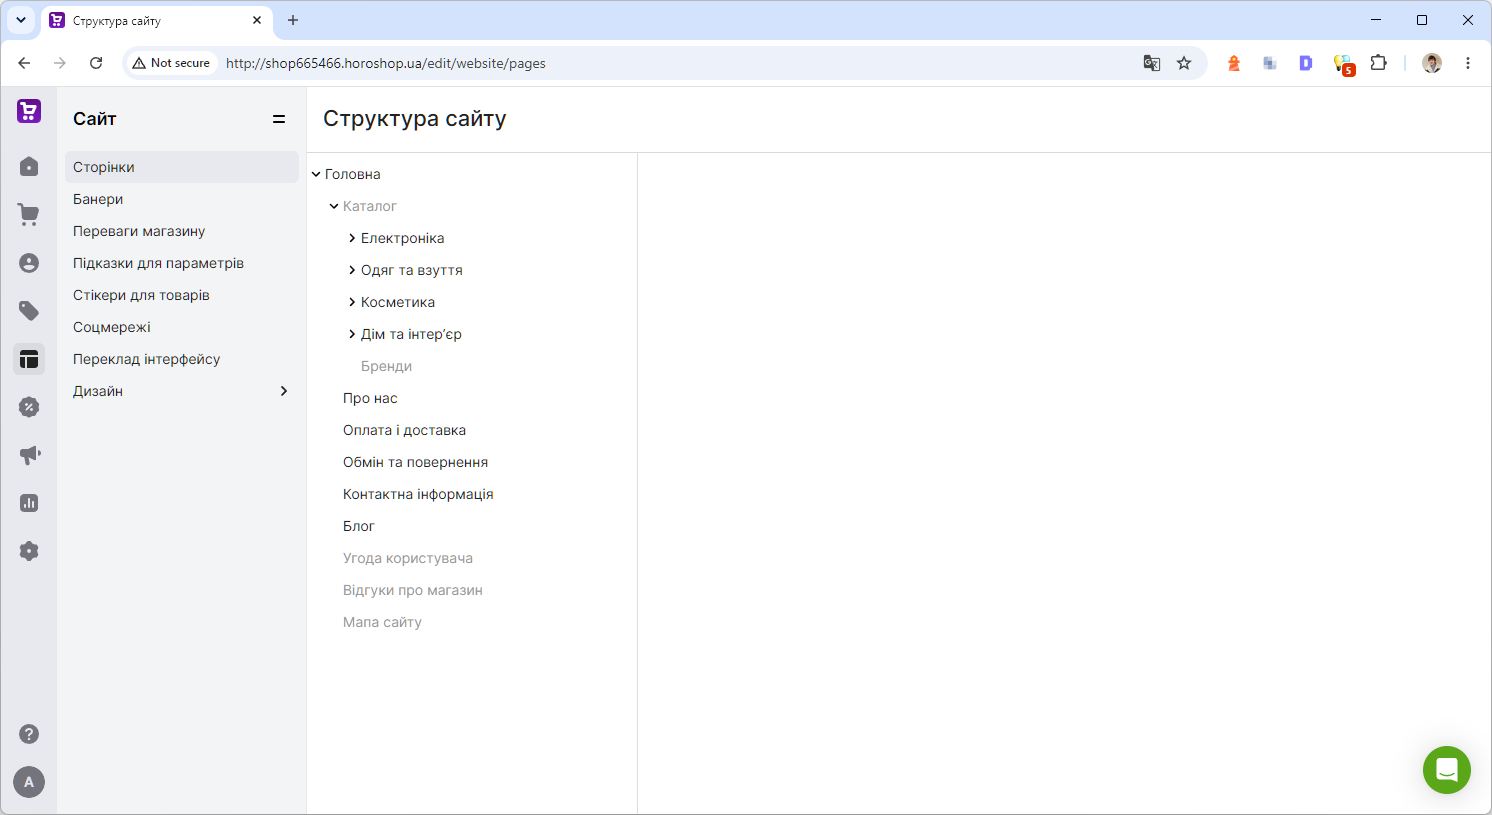Open the browser extensions puzzle icon
This screenshot has height=815, width=1492.
pyautogui.click(x=1379, y=63)
